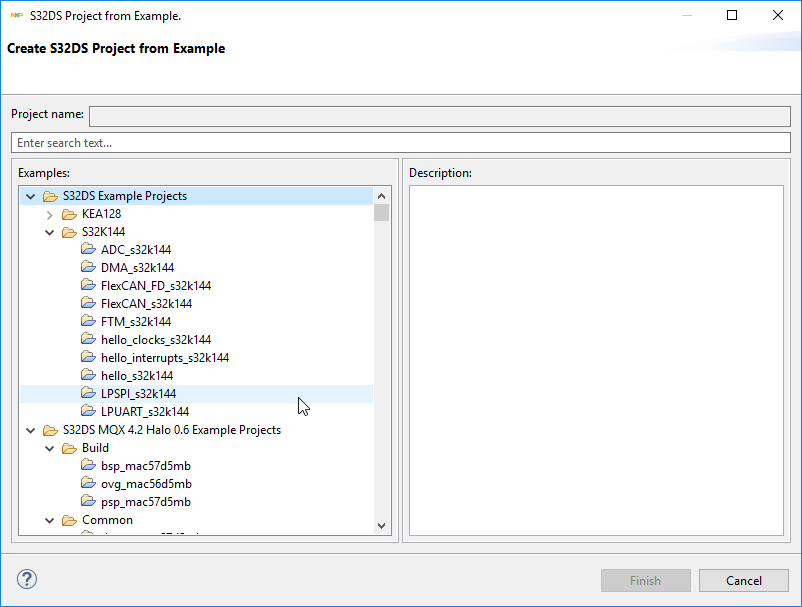The width and height of the screenshot is (802, 607).
Task: Click the Project name input field
Action: tap(440, 116)
